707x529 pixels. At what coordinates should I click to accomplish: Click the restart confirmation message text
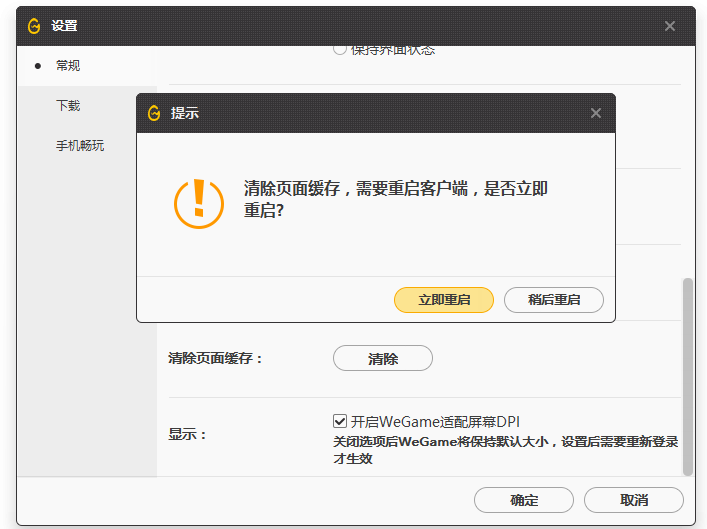(395, 200)
